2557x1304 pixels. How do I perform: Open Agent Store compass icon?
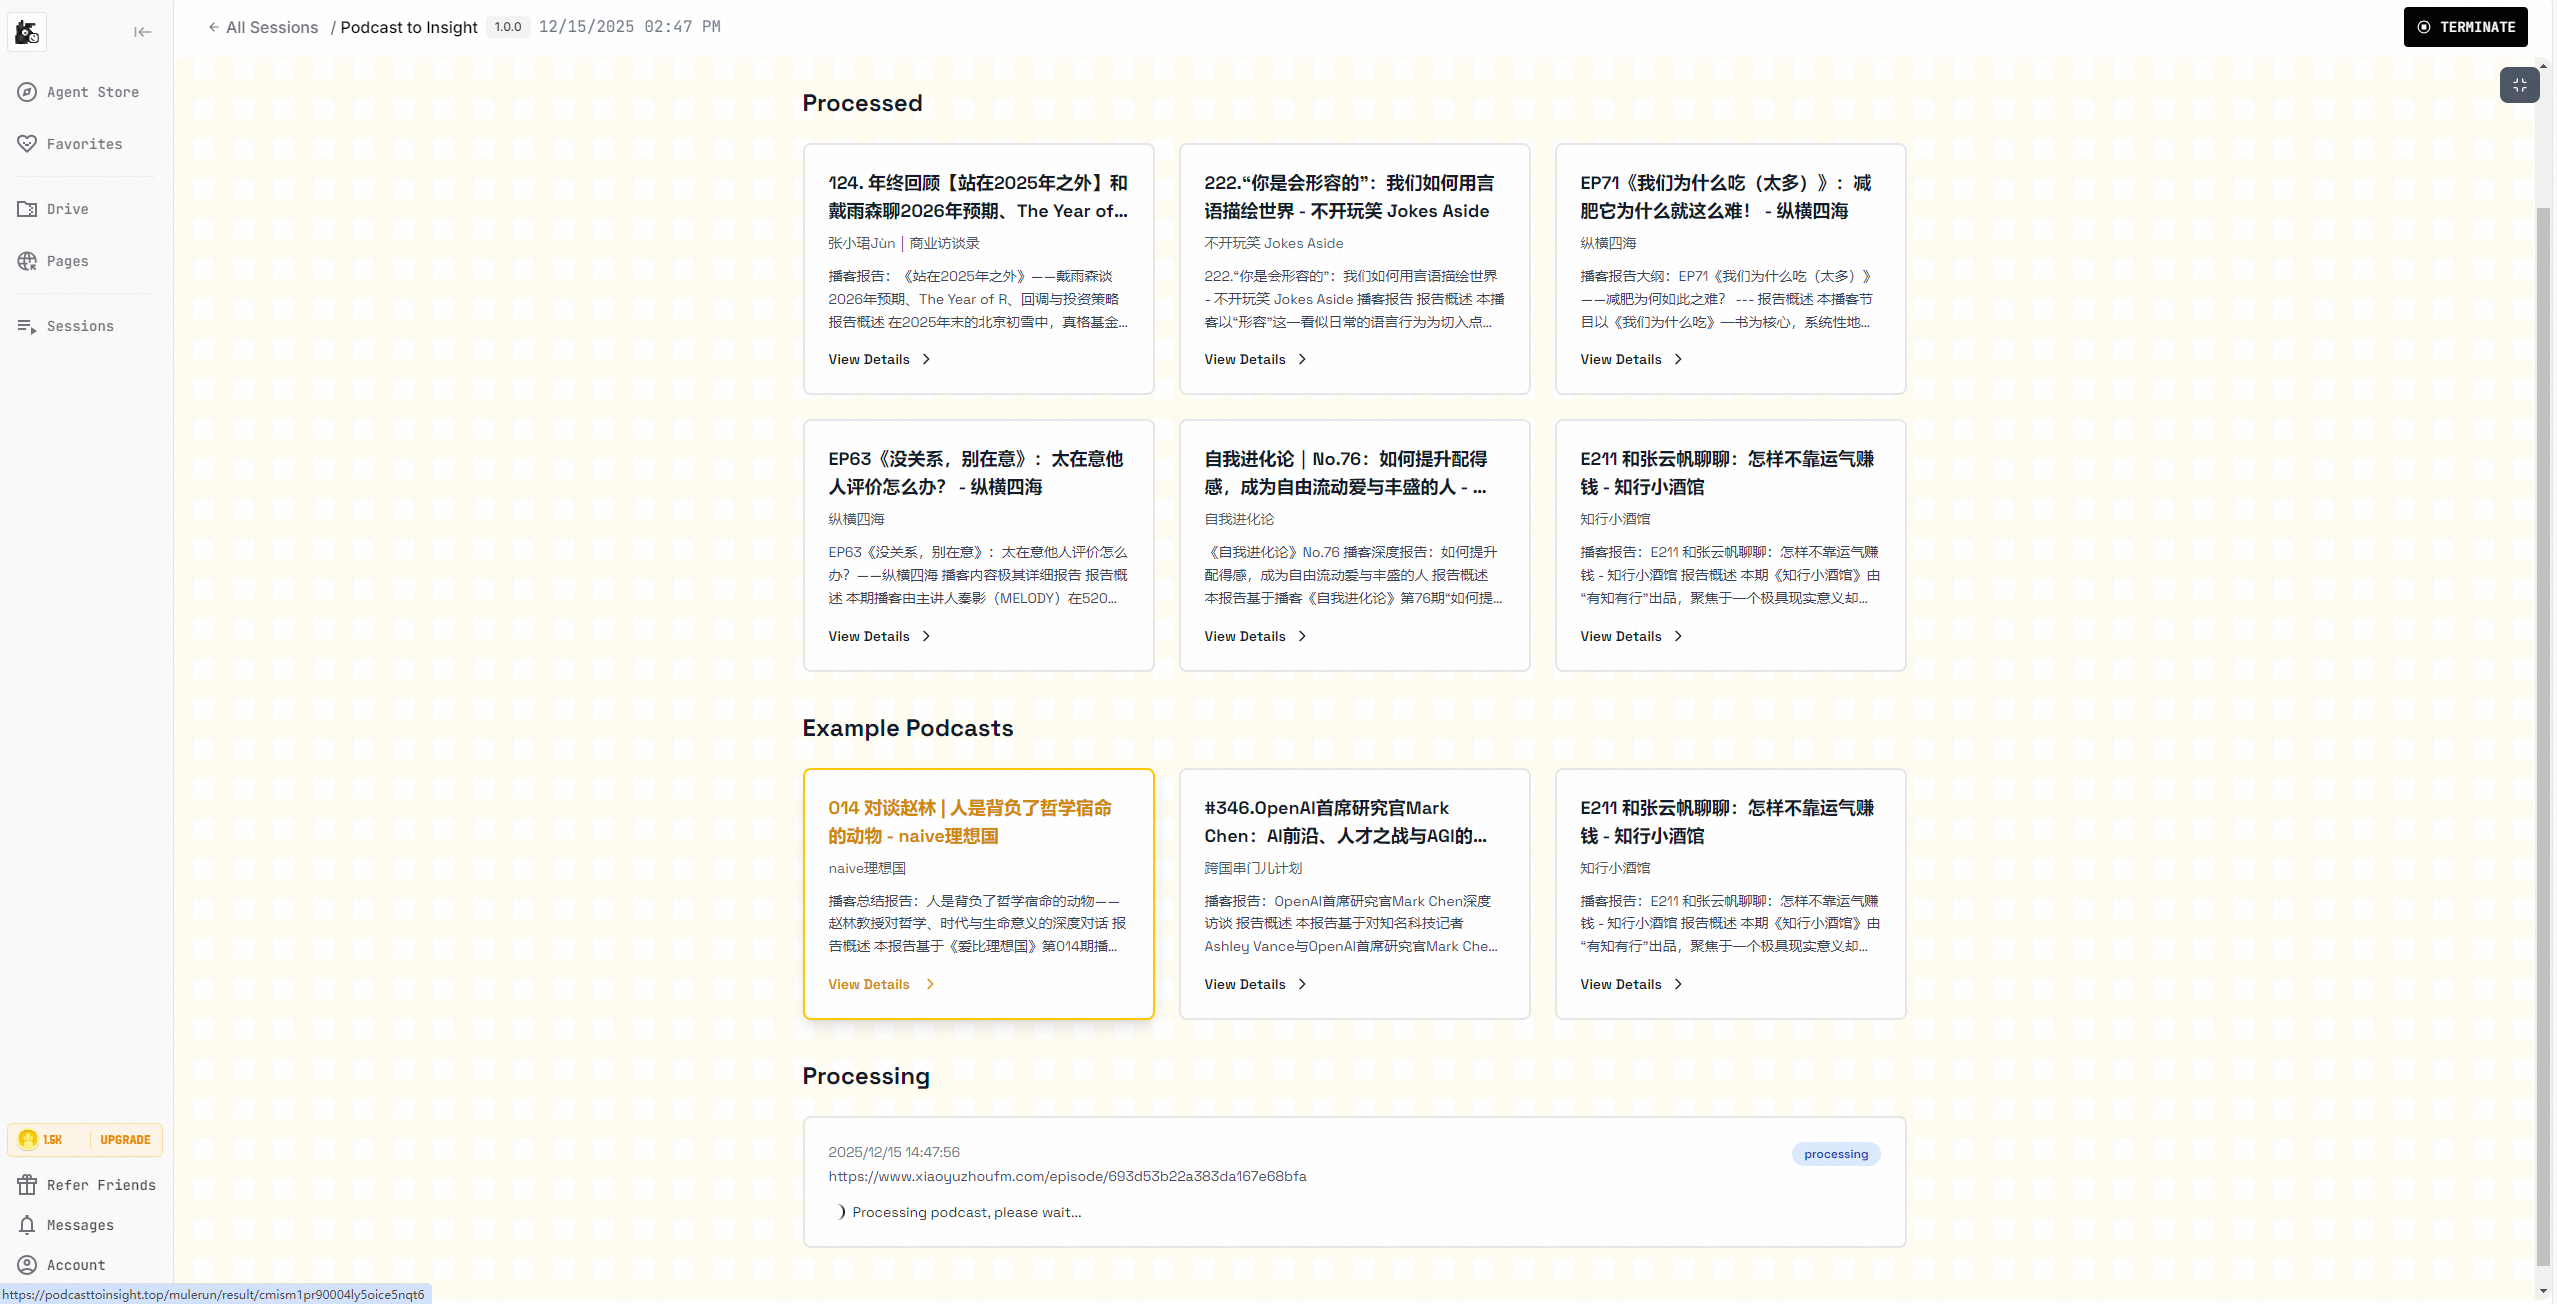(x=27, y=92)
